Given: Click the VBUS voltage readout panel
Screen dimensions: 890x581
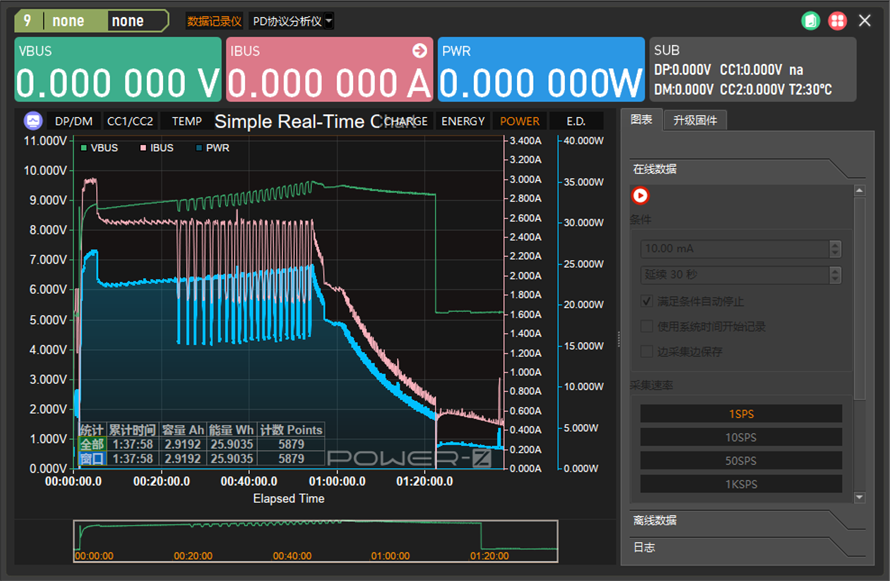Looking at the screenshot, I should click(x=118, y=69).
